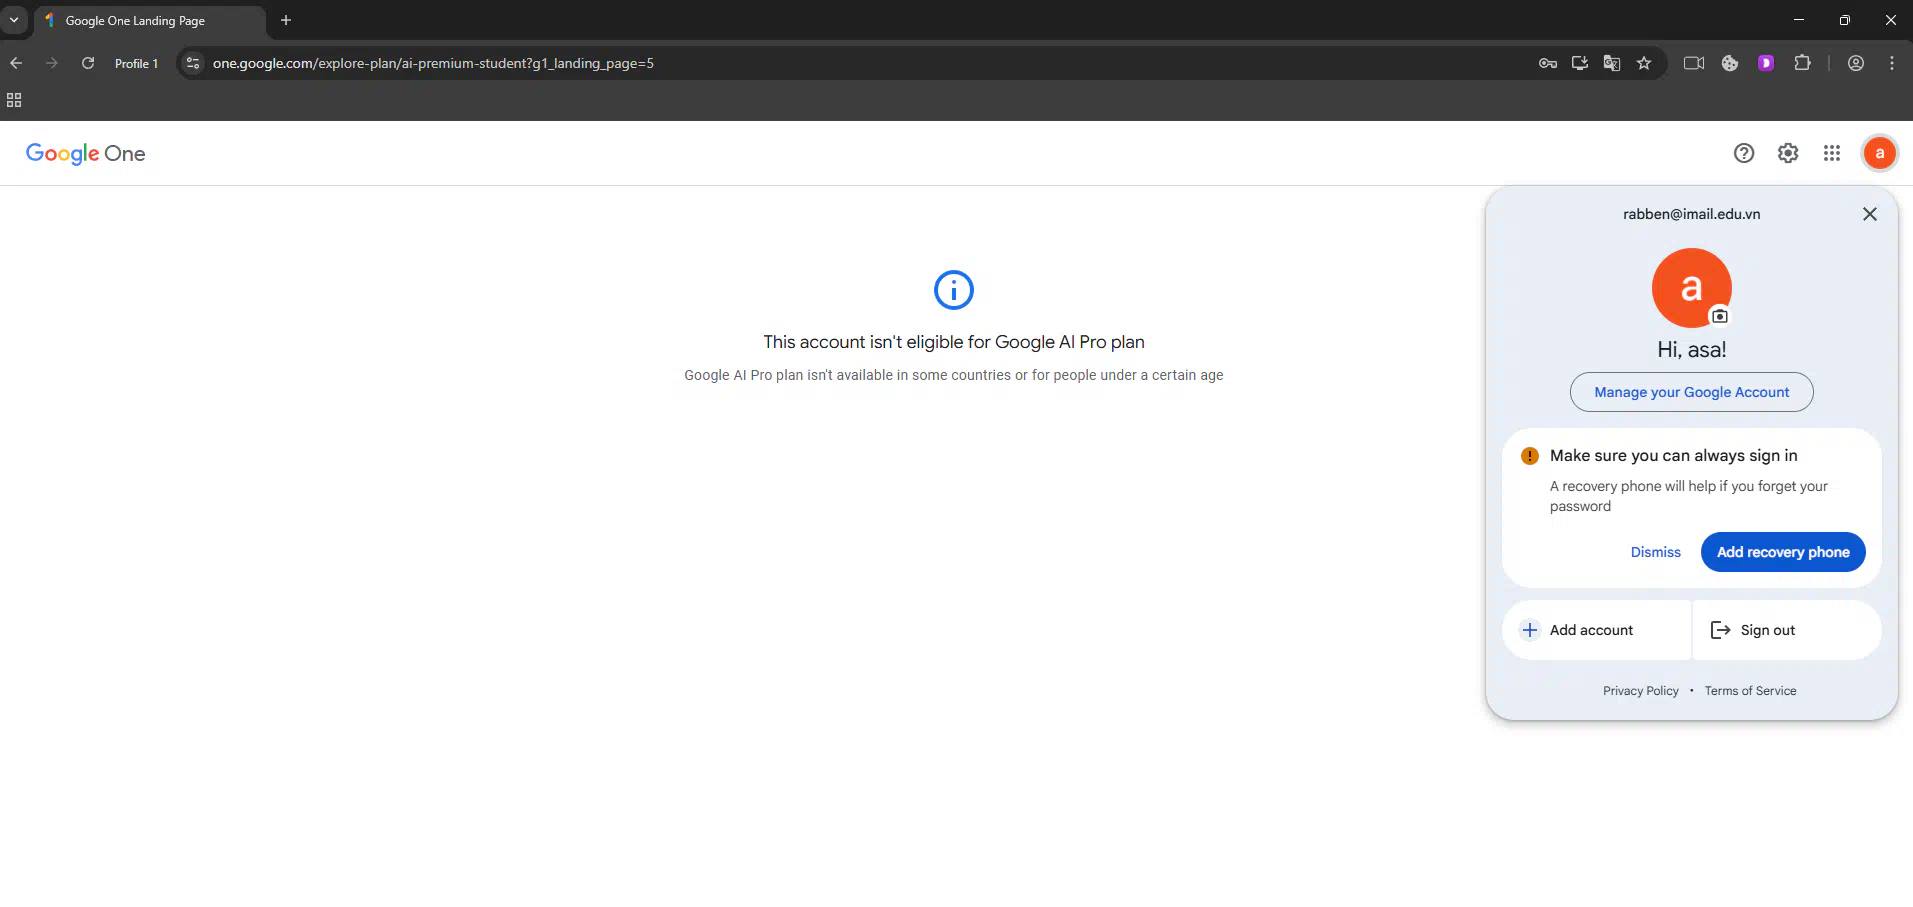The image size is (1913, 907).
Task: Close the account popup panel
Action: coord(1870,214)
